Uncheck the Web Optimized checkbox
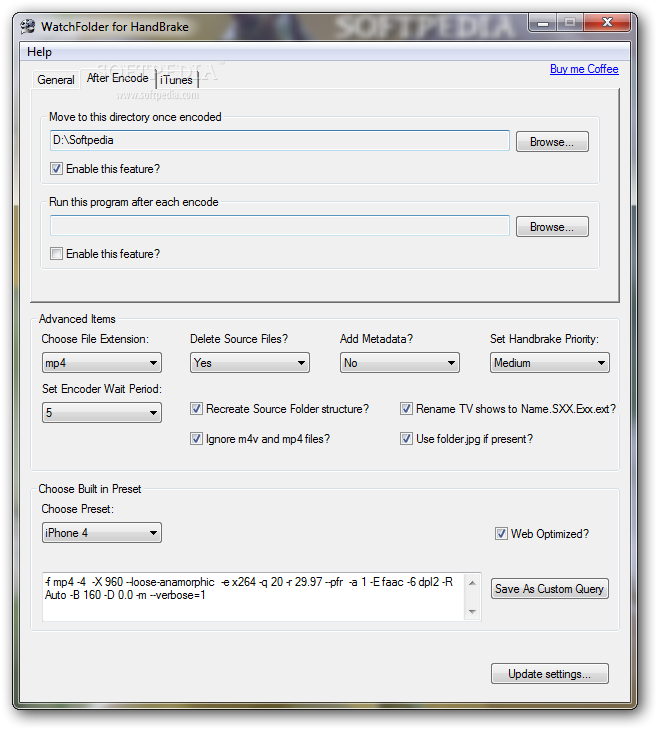Viewport: 658px width, 730px height. pos(501,534)
